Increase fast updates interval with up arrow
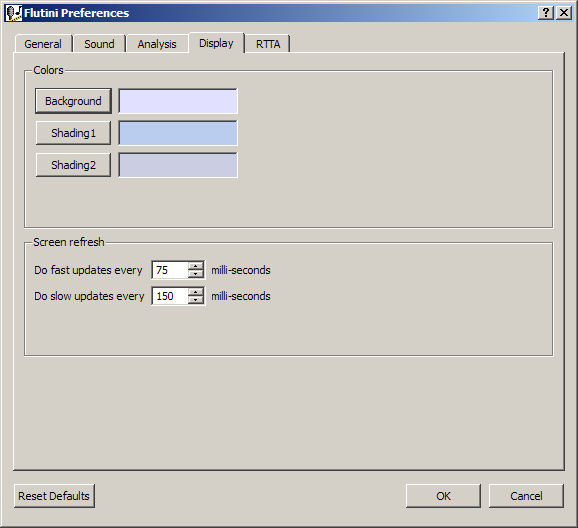Image resolution: width=578 pixels, height=528 pixels. [196, 266]
